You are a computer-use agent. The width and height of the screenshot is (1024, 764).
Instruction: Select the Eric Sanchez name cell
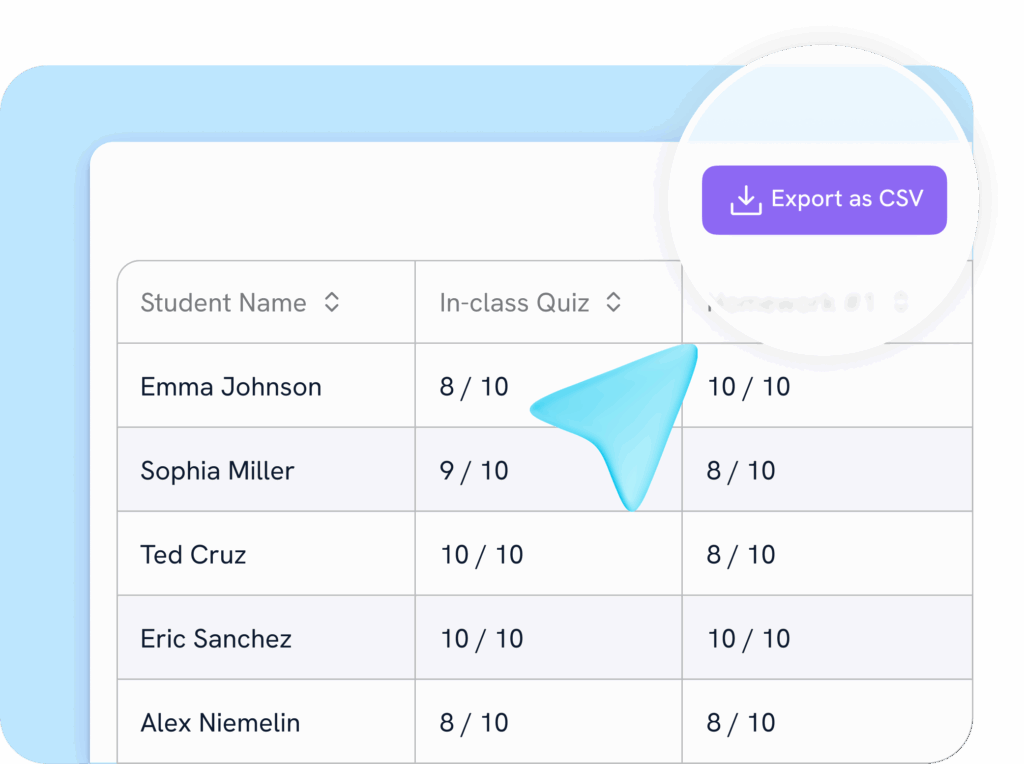pyautogui.click(x=216, y=639)
